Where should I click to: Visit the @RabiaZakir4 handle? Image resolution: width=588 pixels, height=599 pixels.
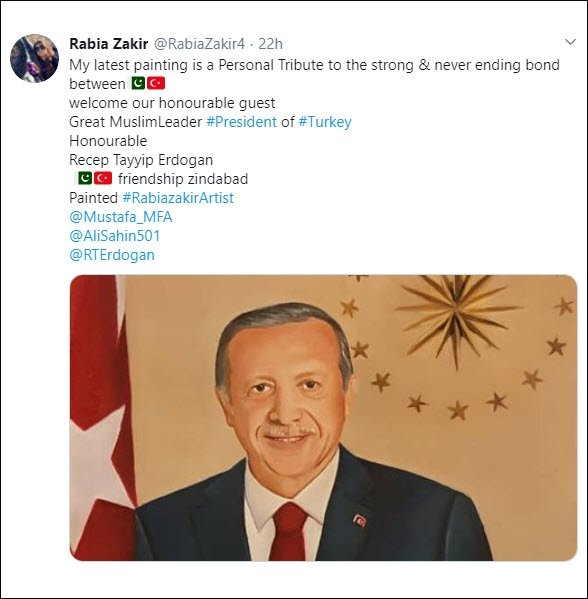199,44
